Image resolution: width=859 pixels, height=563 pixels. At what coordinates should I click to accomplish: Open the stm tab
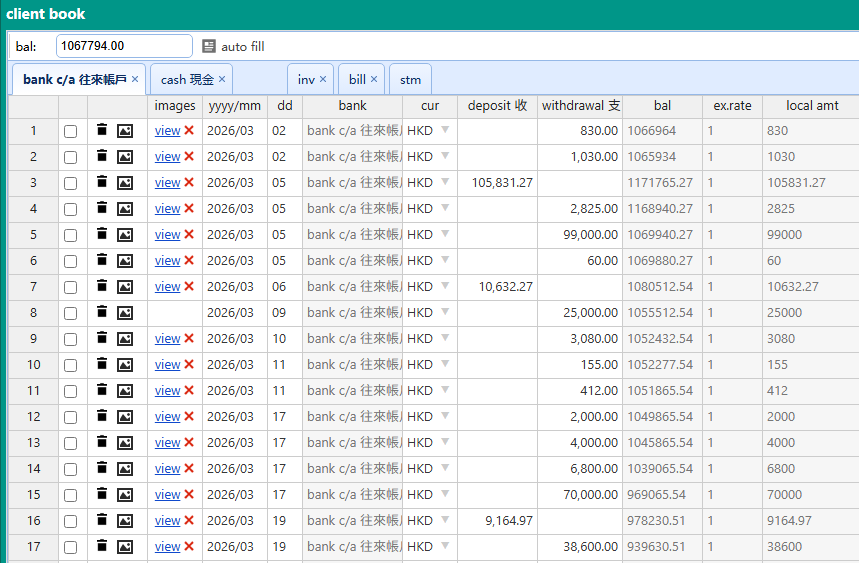[410, 79]
